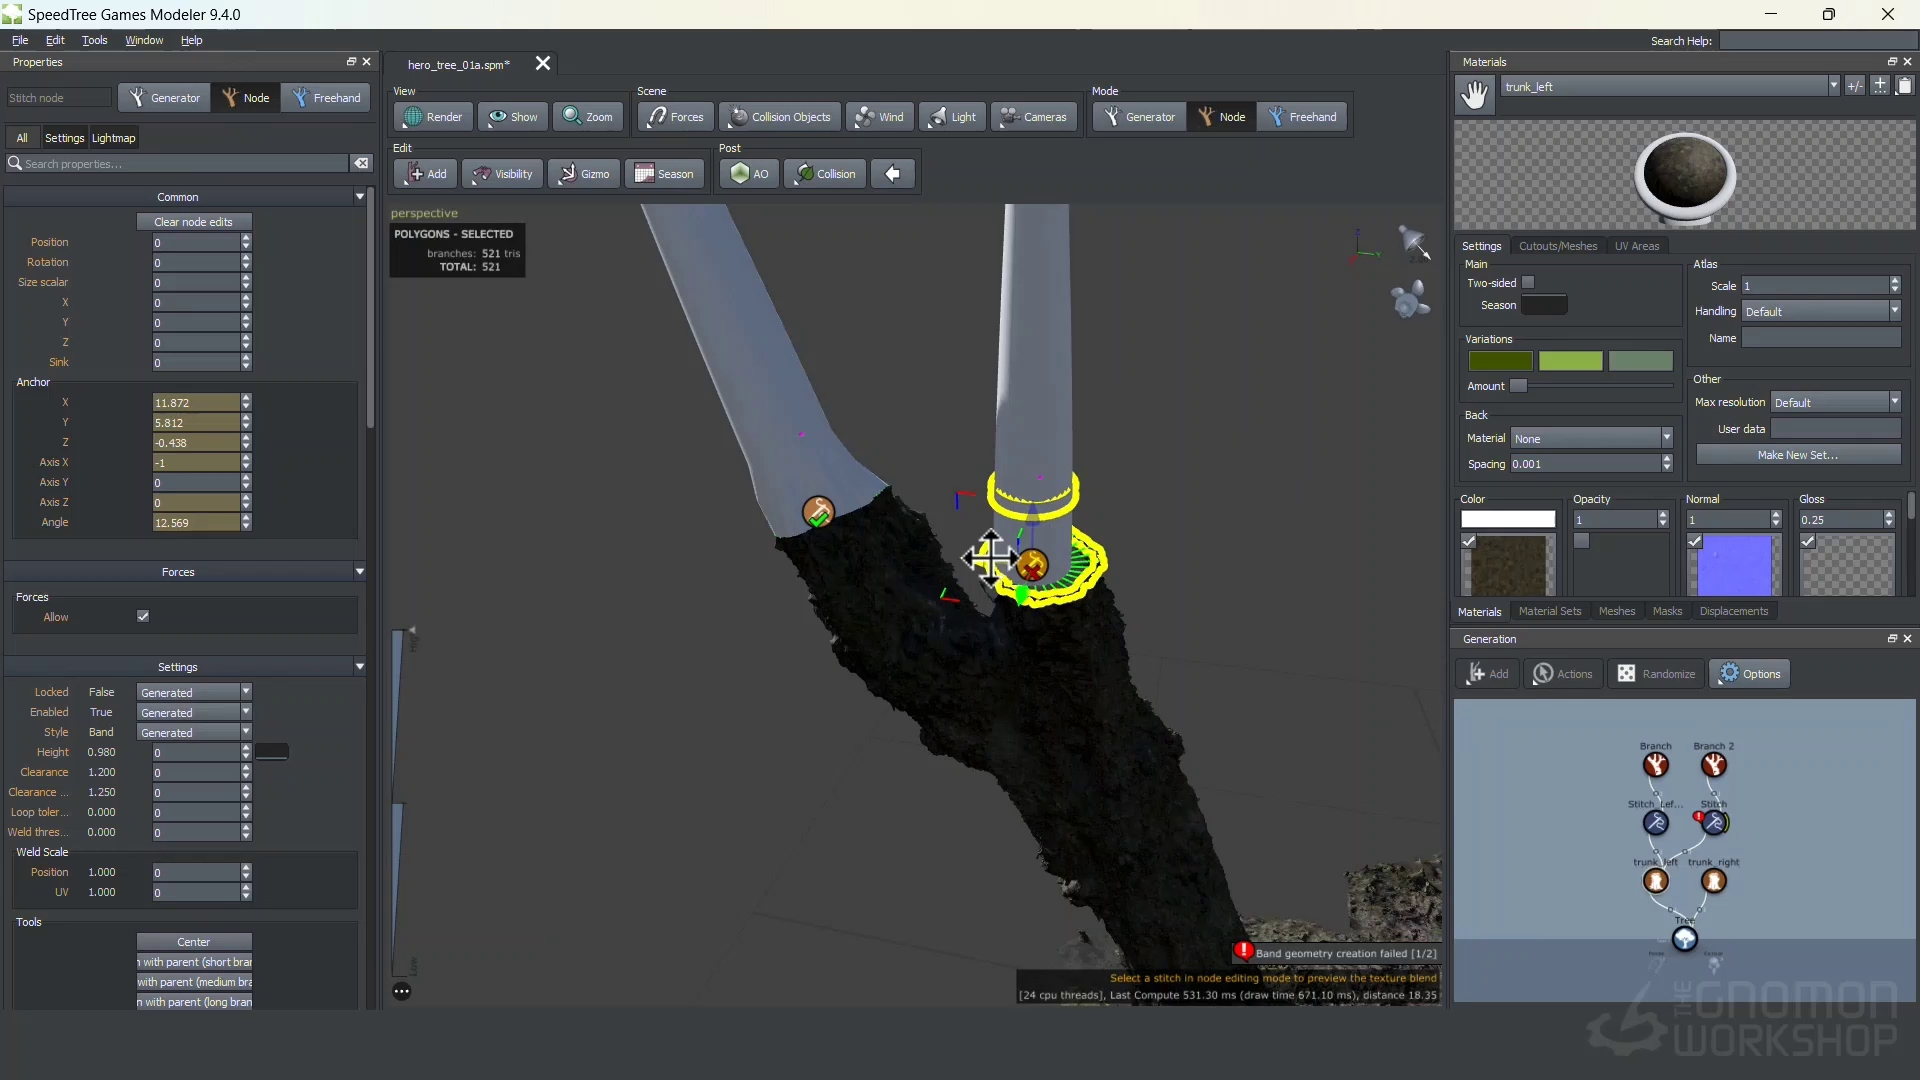This screenshot has width=1920, height=1080.
Task: Switch to the Cutouts/Meshes tab
Action: pyautogui.click(x=1557, y=246)
